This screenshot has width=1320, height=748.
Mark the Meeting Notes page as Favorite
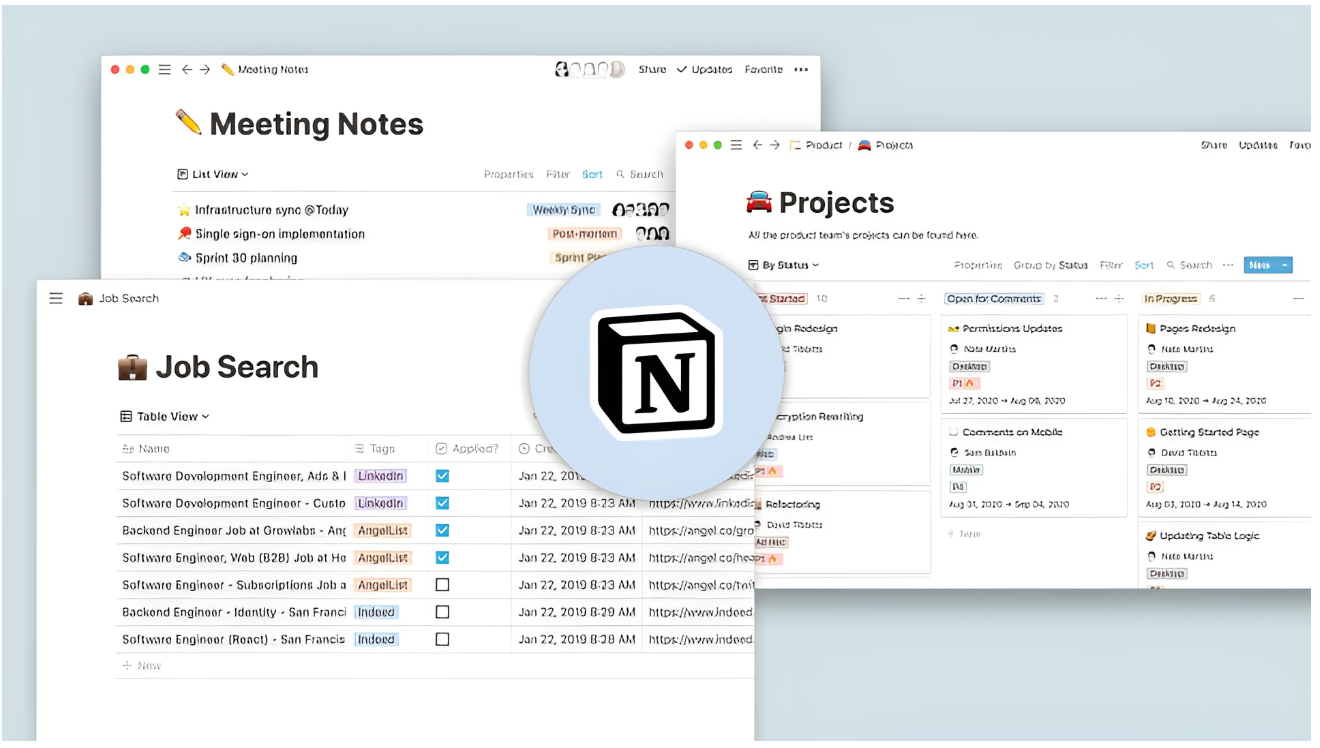click(764, 70)
